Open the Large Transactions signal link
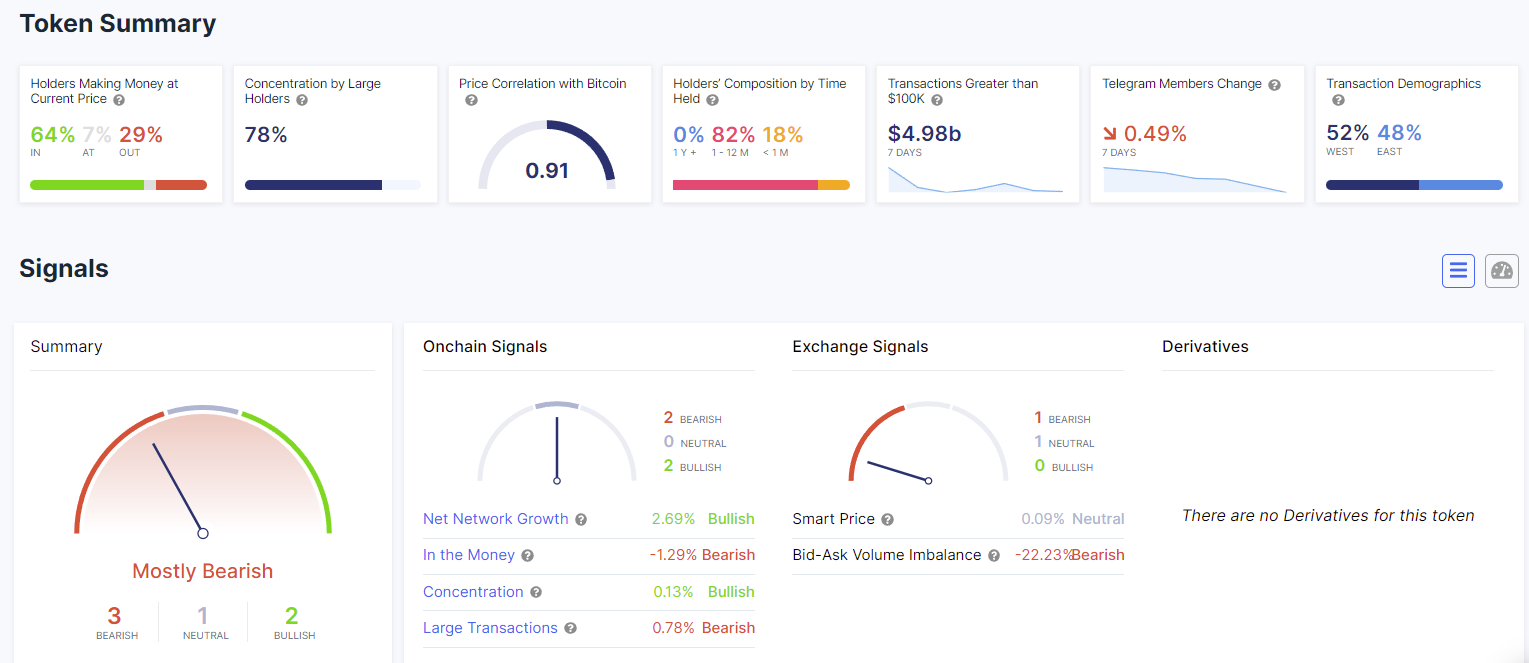This screenshot has width=1529, height=663. tap(490, 628)
